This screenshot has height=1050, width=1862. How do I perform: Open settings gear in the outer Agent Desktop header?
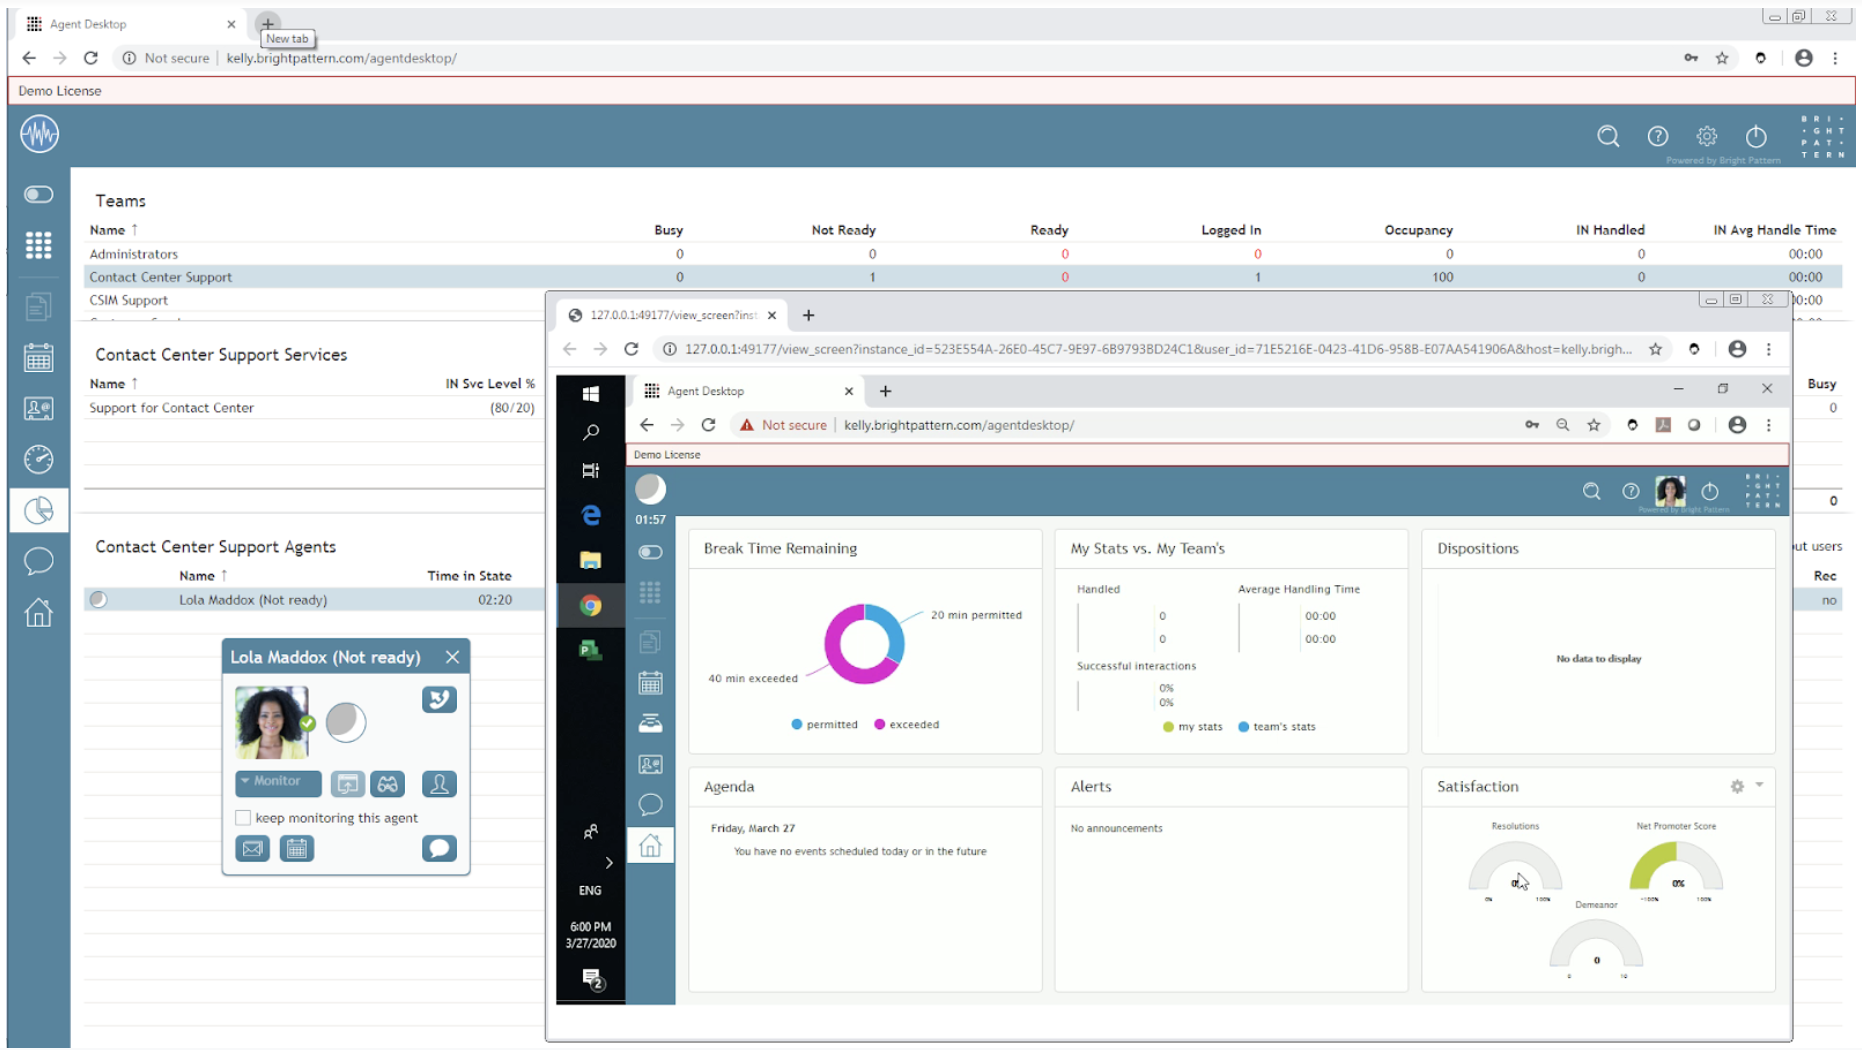pyautogui.click(x=1706, y=136)
